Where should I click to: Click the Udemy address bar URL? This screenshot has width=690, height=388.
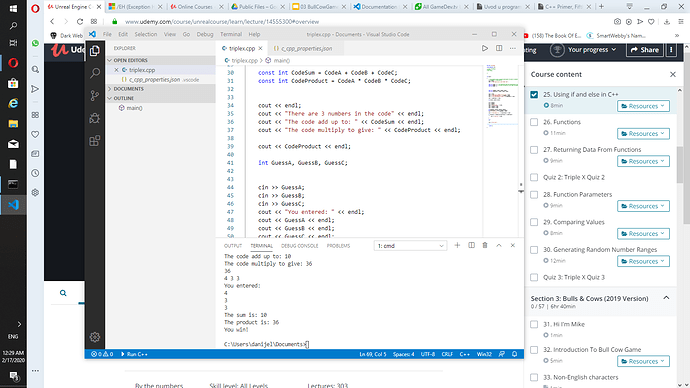pyautogui.click(x=222, y=22)
